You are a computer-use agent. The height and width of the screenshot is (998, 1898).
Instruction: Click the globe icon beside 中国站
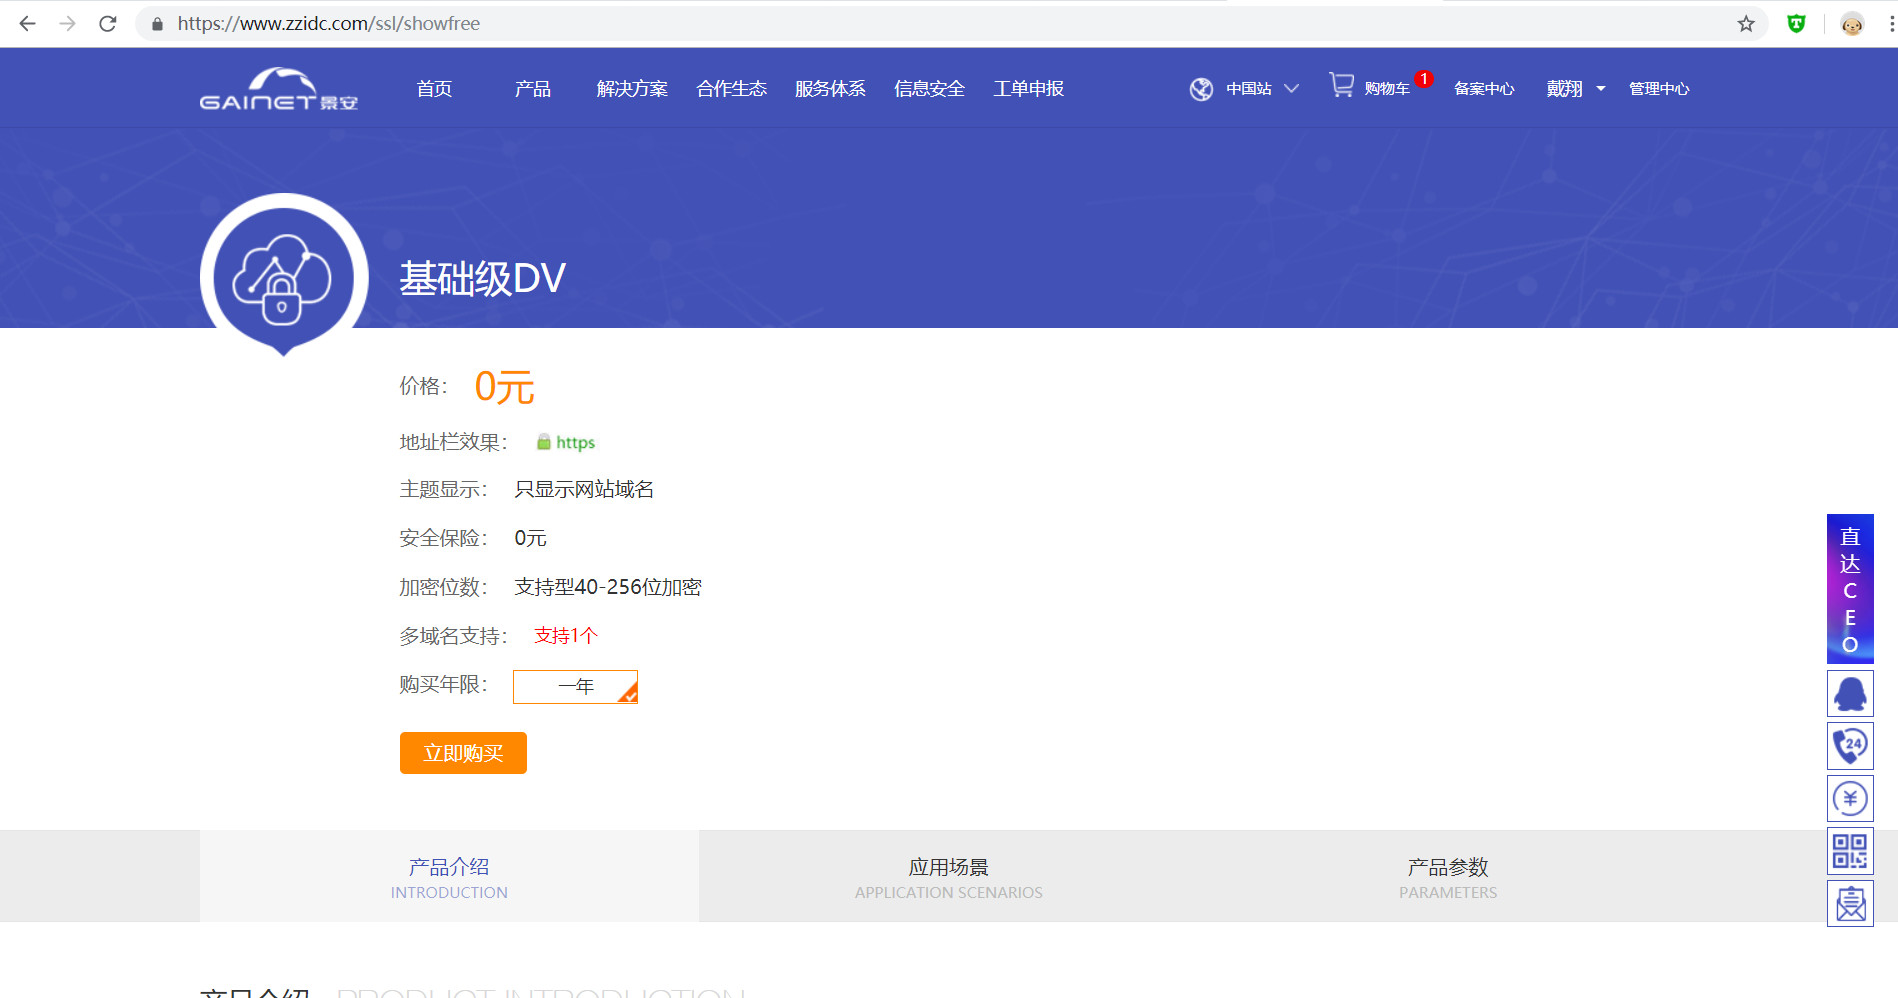coord(1201,89)
